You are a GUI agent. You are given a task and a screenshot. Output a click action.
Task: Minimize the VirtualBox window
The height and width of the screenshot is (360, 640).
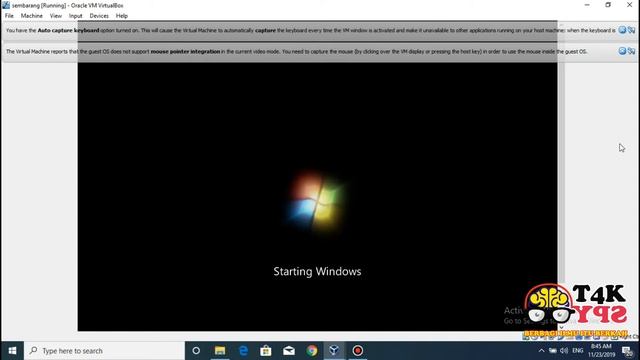[x=587, y=5]
